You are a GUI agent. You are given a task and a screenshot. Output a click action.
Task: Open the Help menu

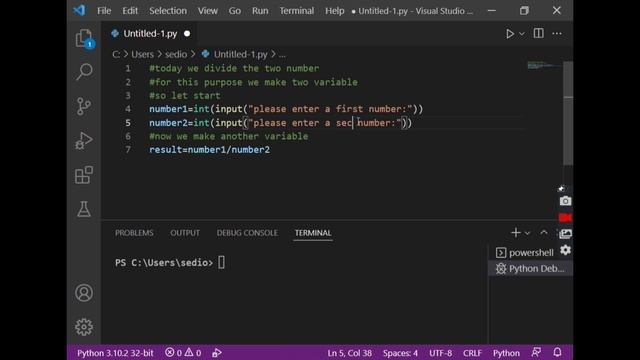pyautogui.click(x=334, y=11)
